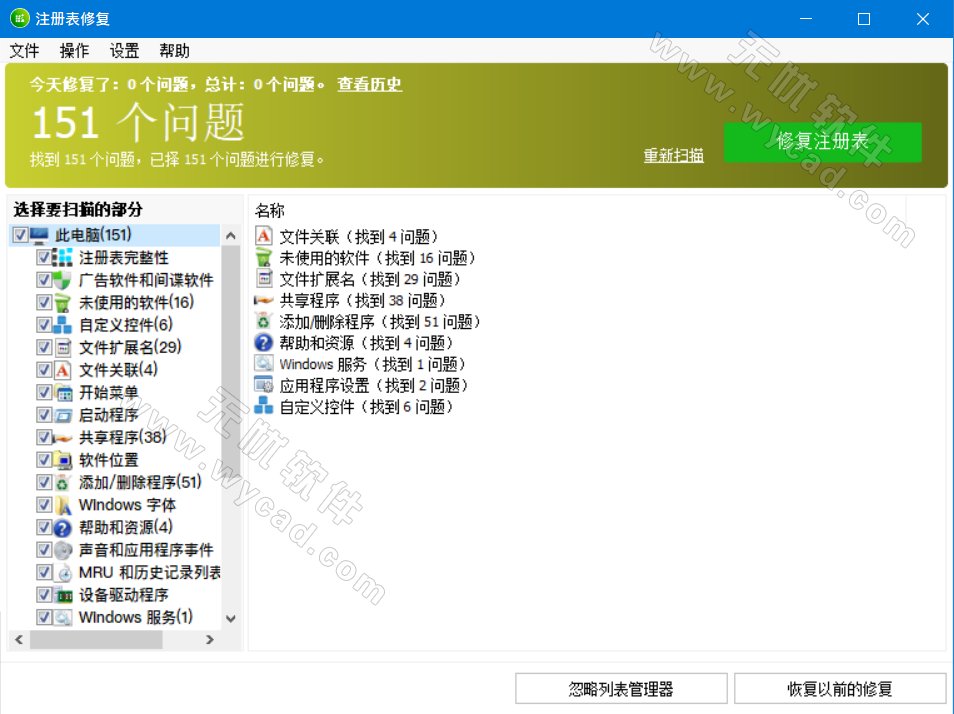
Task: Click Windows 服务 result icon in list
Action: tap(263, 364)
